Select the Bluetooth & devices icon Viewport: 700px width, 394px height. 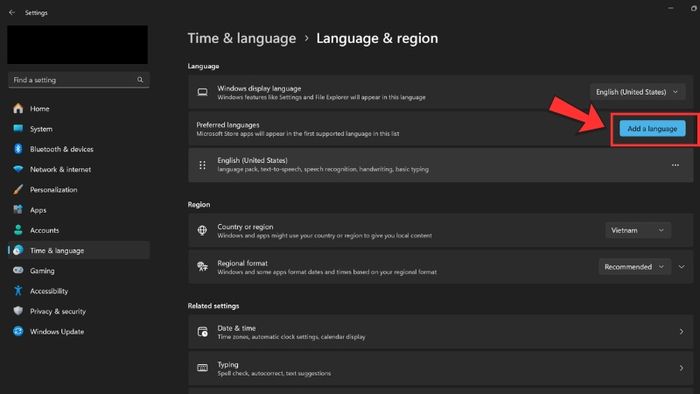tap(18, 149)
